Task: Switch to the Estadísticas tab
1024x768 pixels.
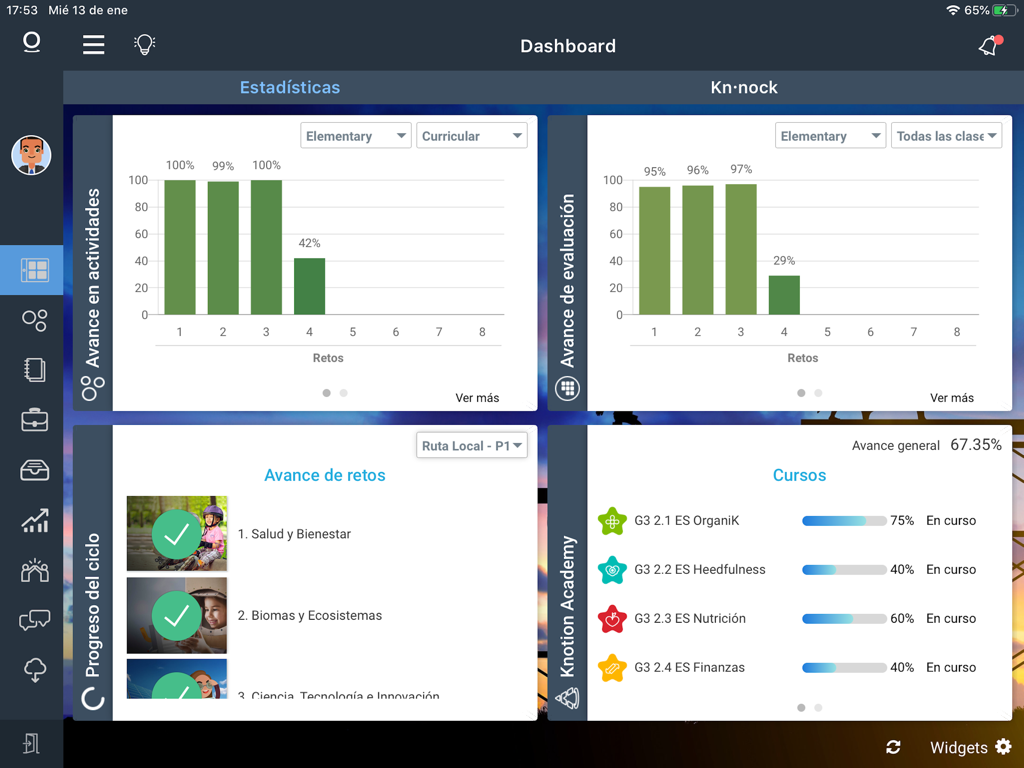Action: [290, 87]
